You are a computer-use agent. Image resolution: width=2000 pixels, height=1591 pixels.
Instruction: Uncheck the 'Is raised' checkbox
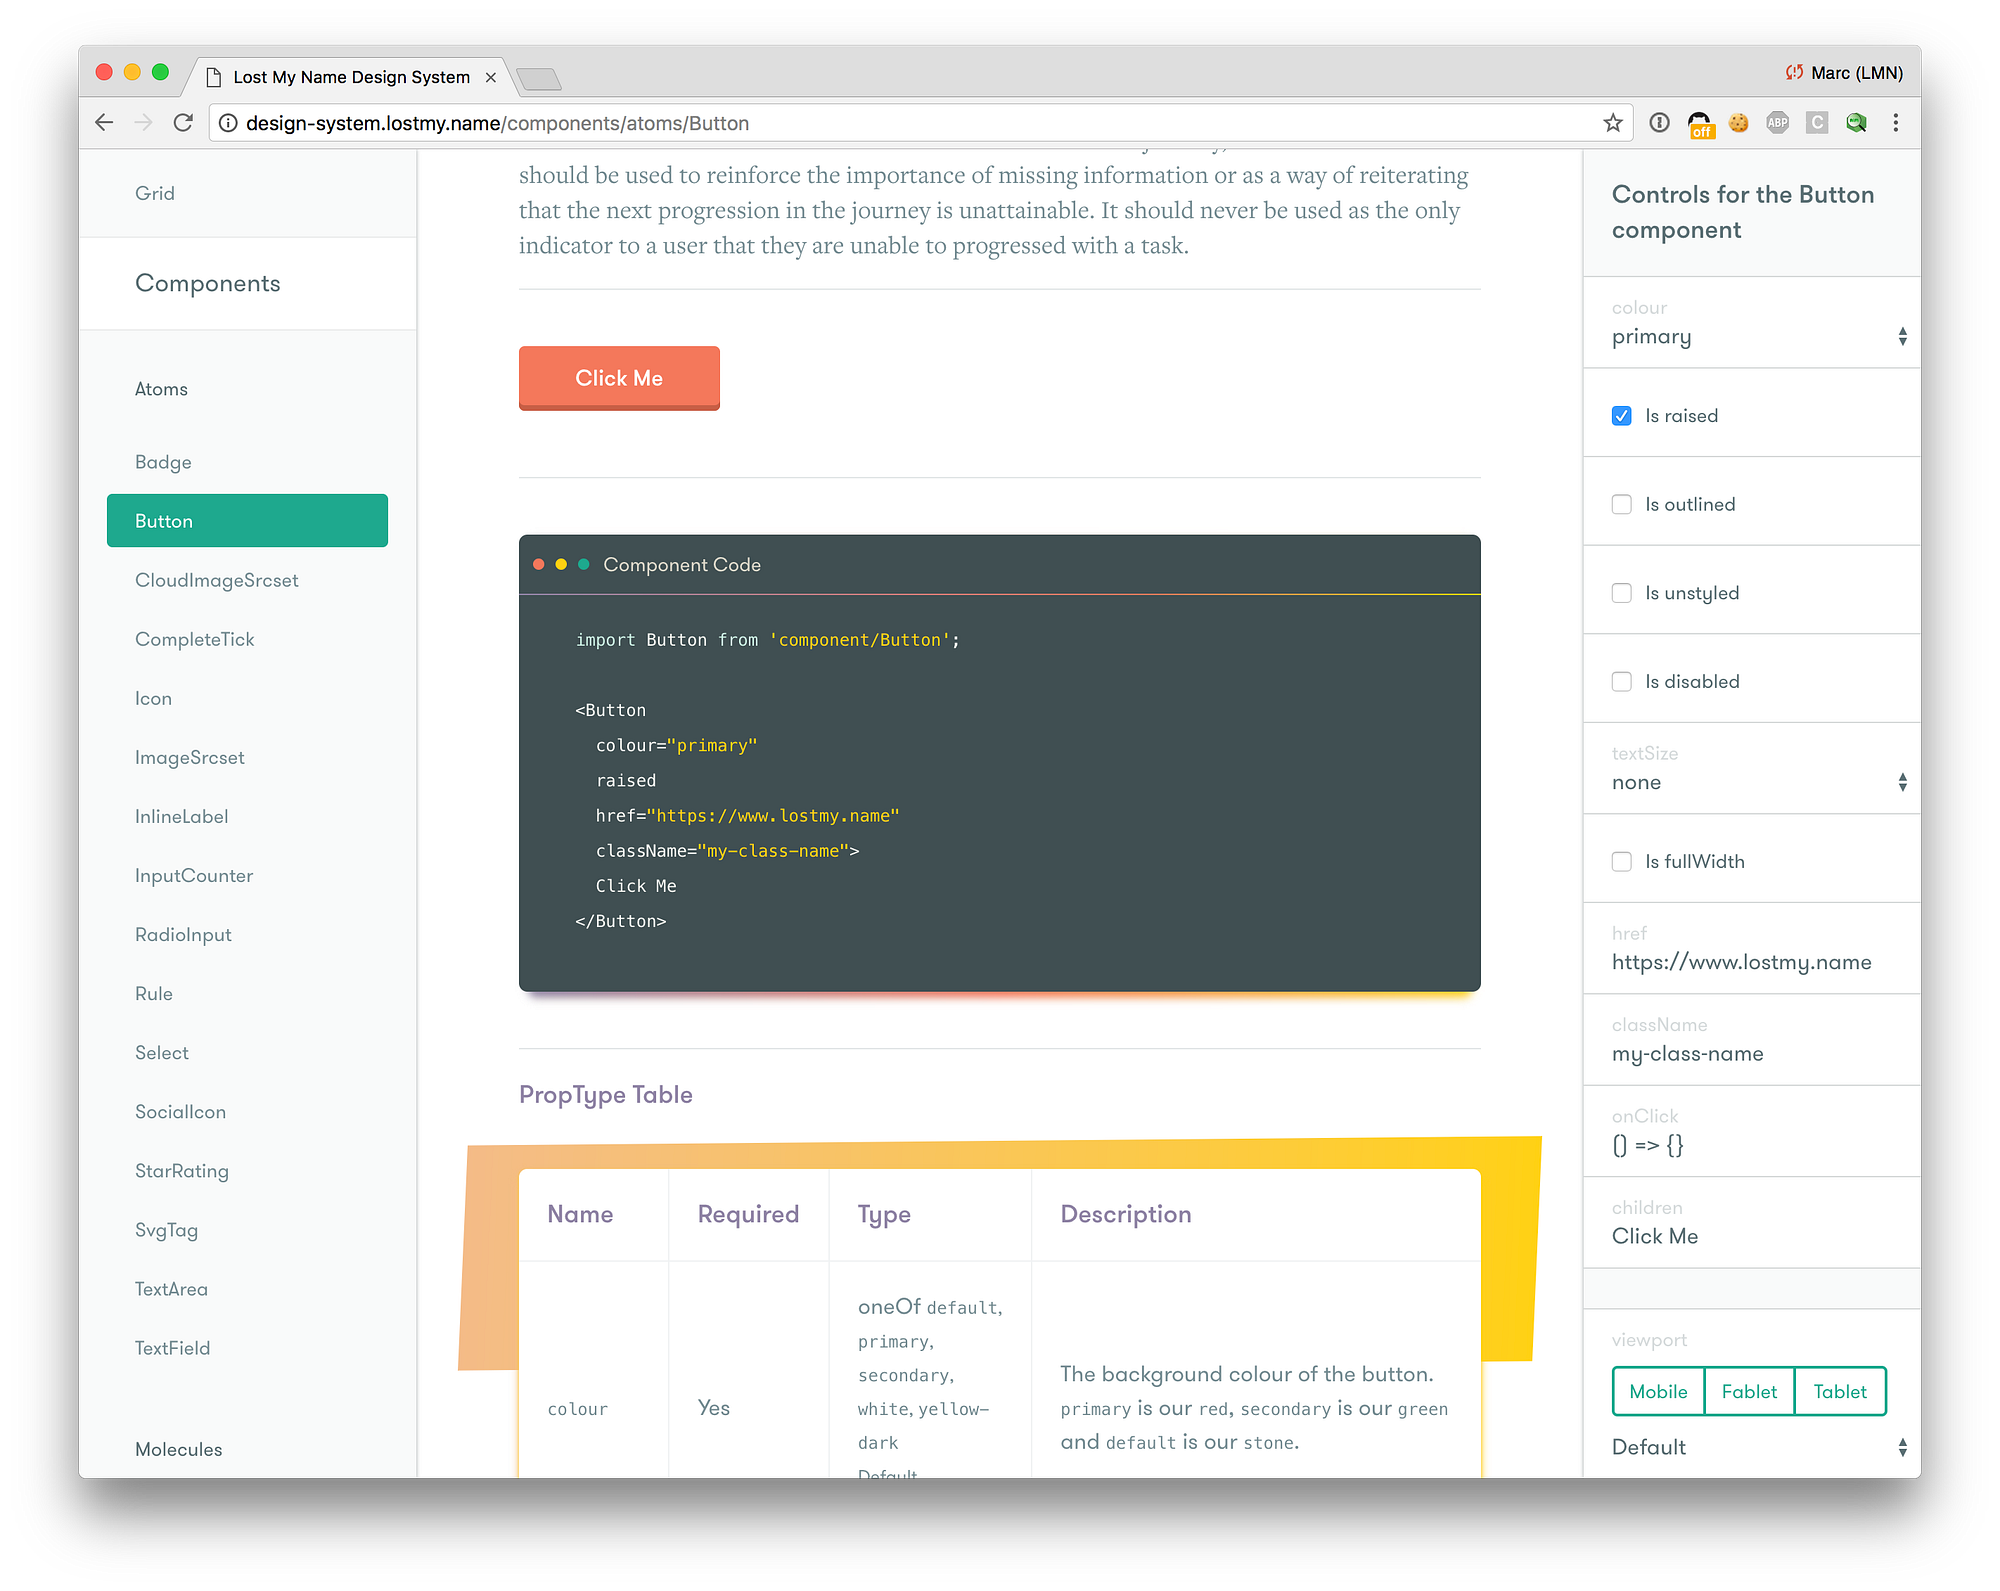coord(1621,415)
